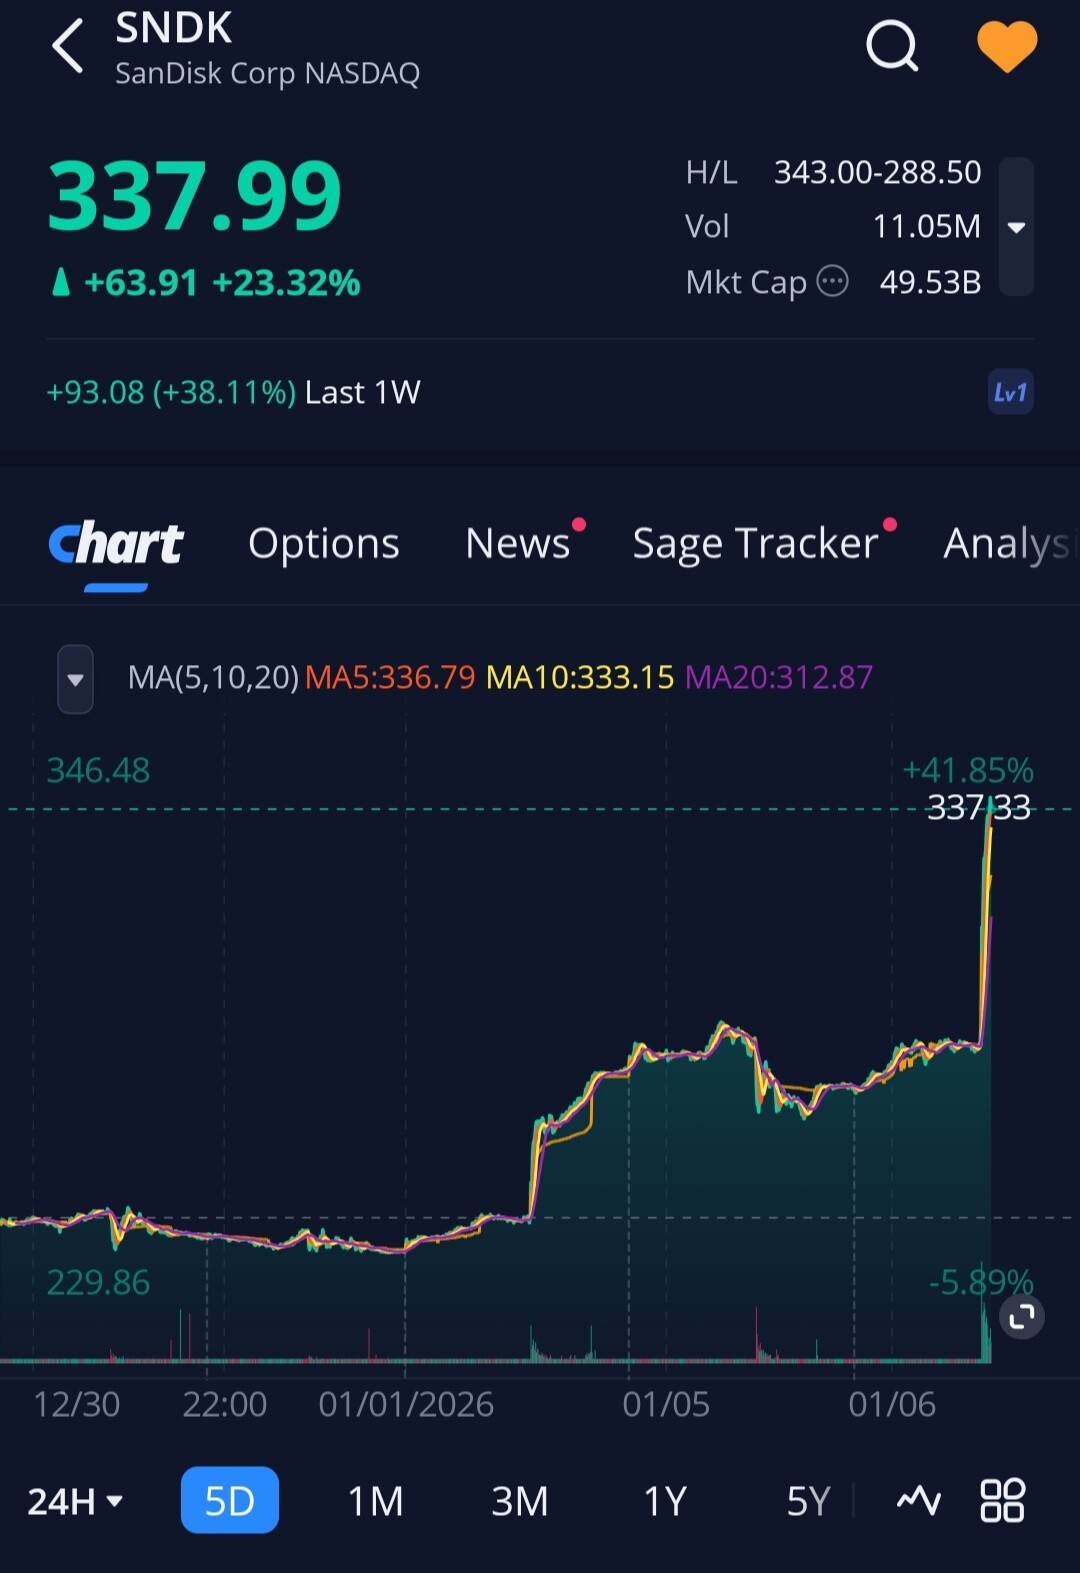Image resolution: width=1080 pixels, height=1573 pixels.
Task: Tap the 337.33 chart price label
Action: [x=978, y=806]
